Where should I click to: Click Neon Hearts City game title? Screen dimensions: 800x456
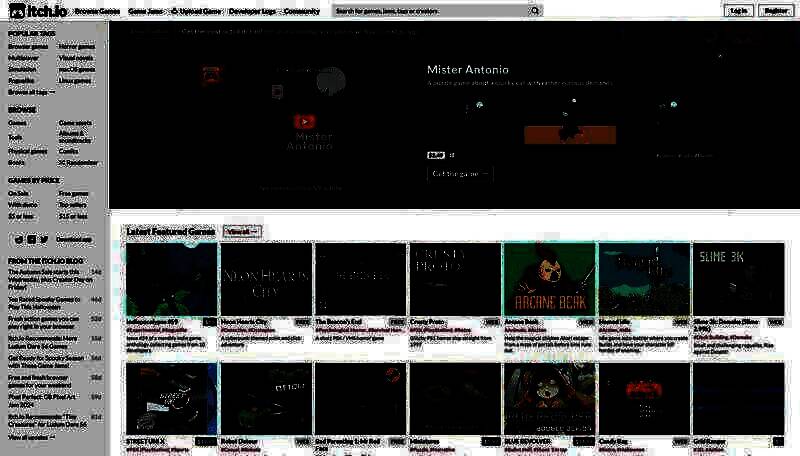(x=244, y=322)
